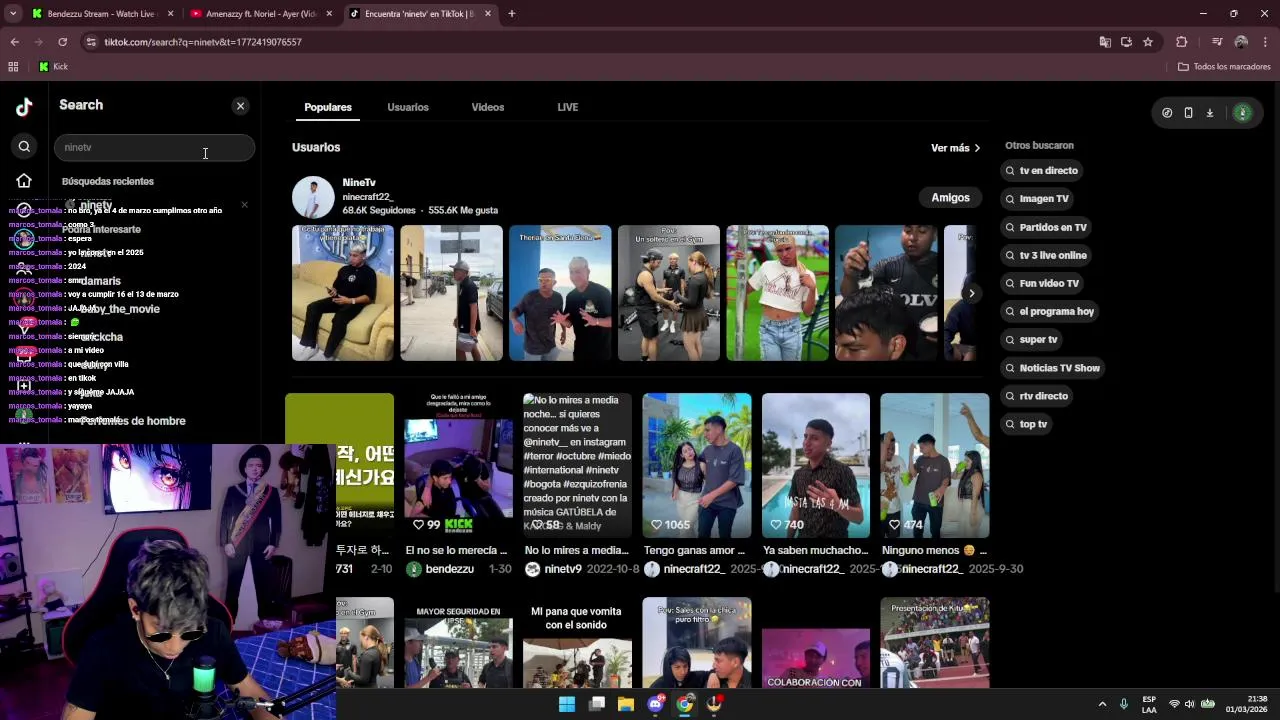
Task: Open 'Mi pana que vomita con el sonido' video
Action: pyautogui.click(x=577, y=643)
